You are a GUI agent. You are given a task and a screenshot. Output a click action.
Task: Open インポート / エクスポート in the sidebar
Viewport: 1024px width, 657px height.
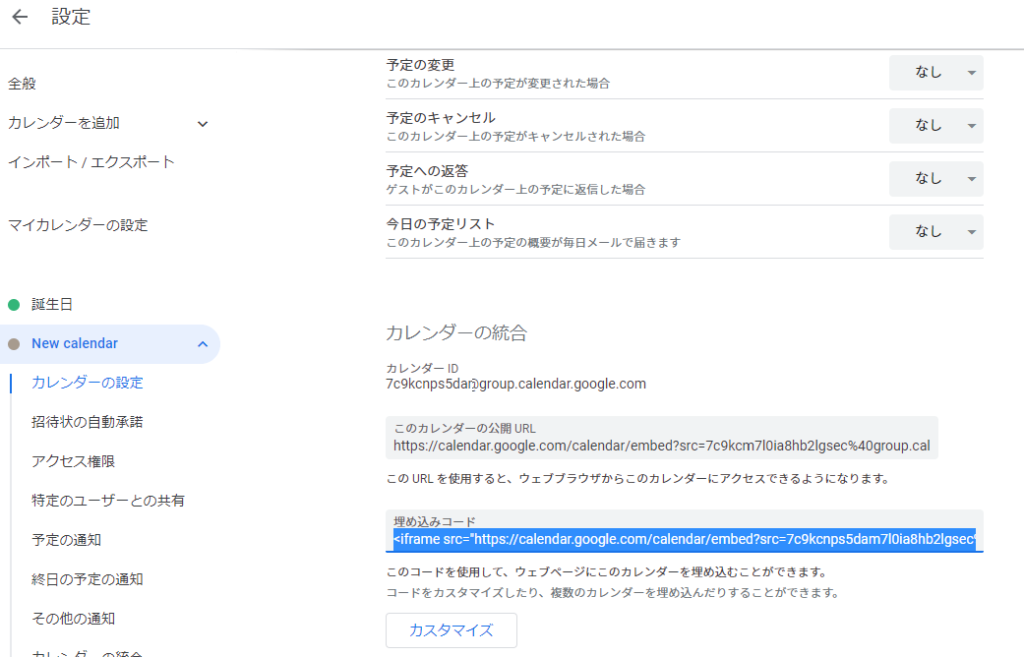coord(91,162)
